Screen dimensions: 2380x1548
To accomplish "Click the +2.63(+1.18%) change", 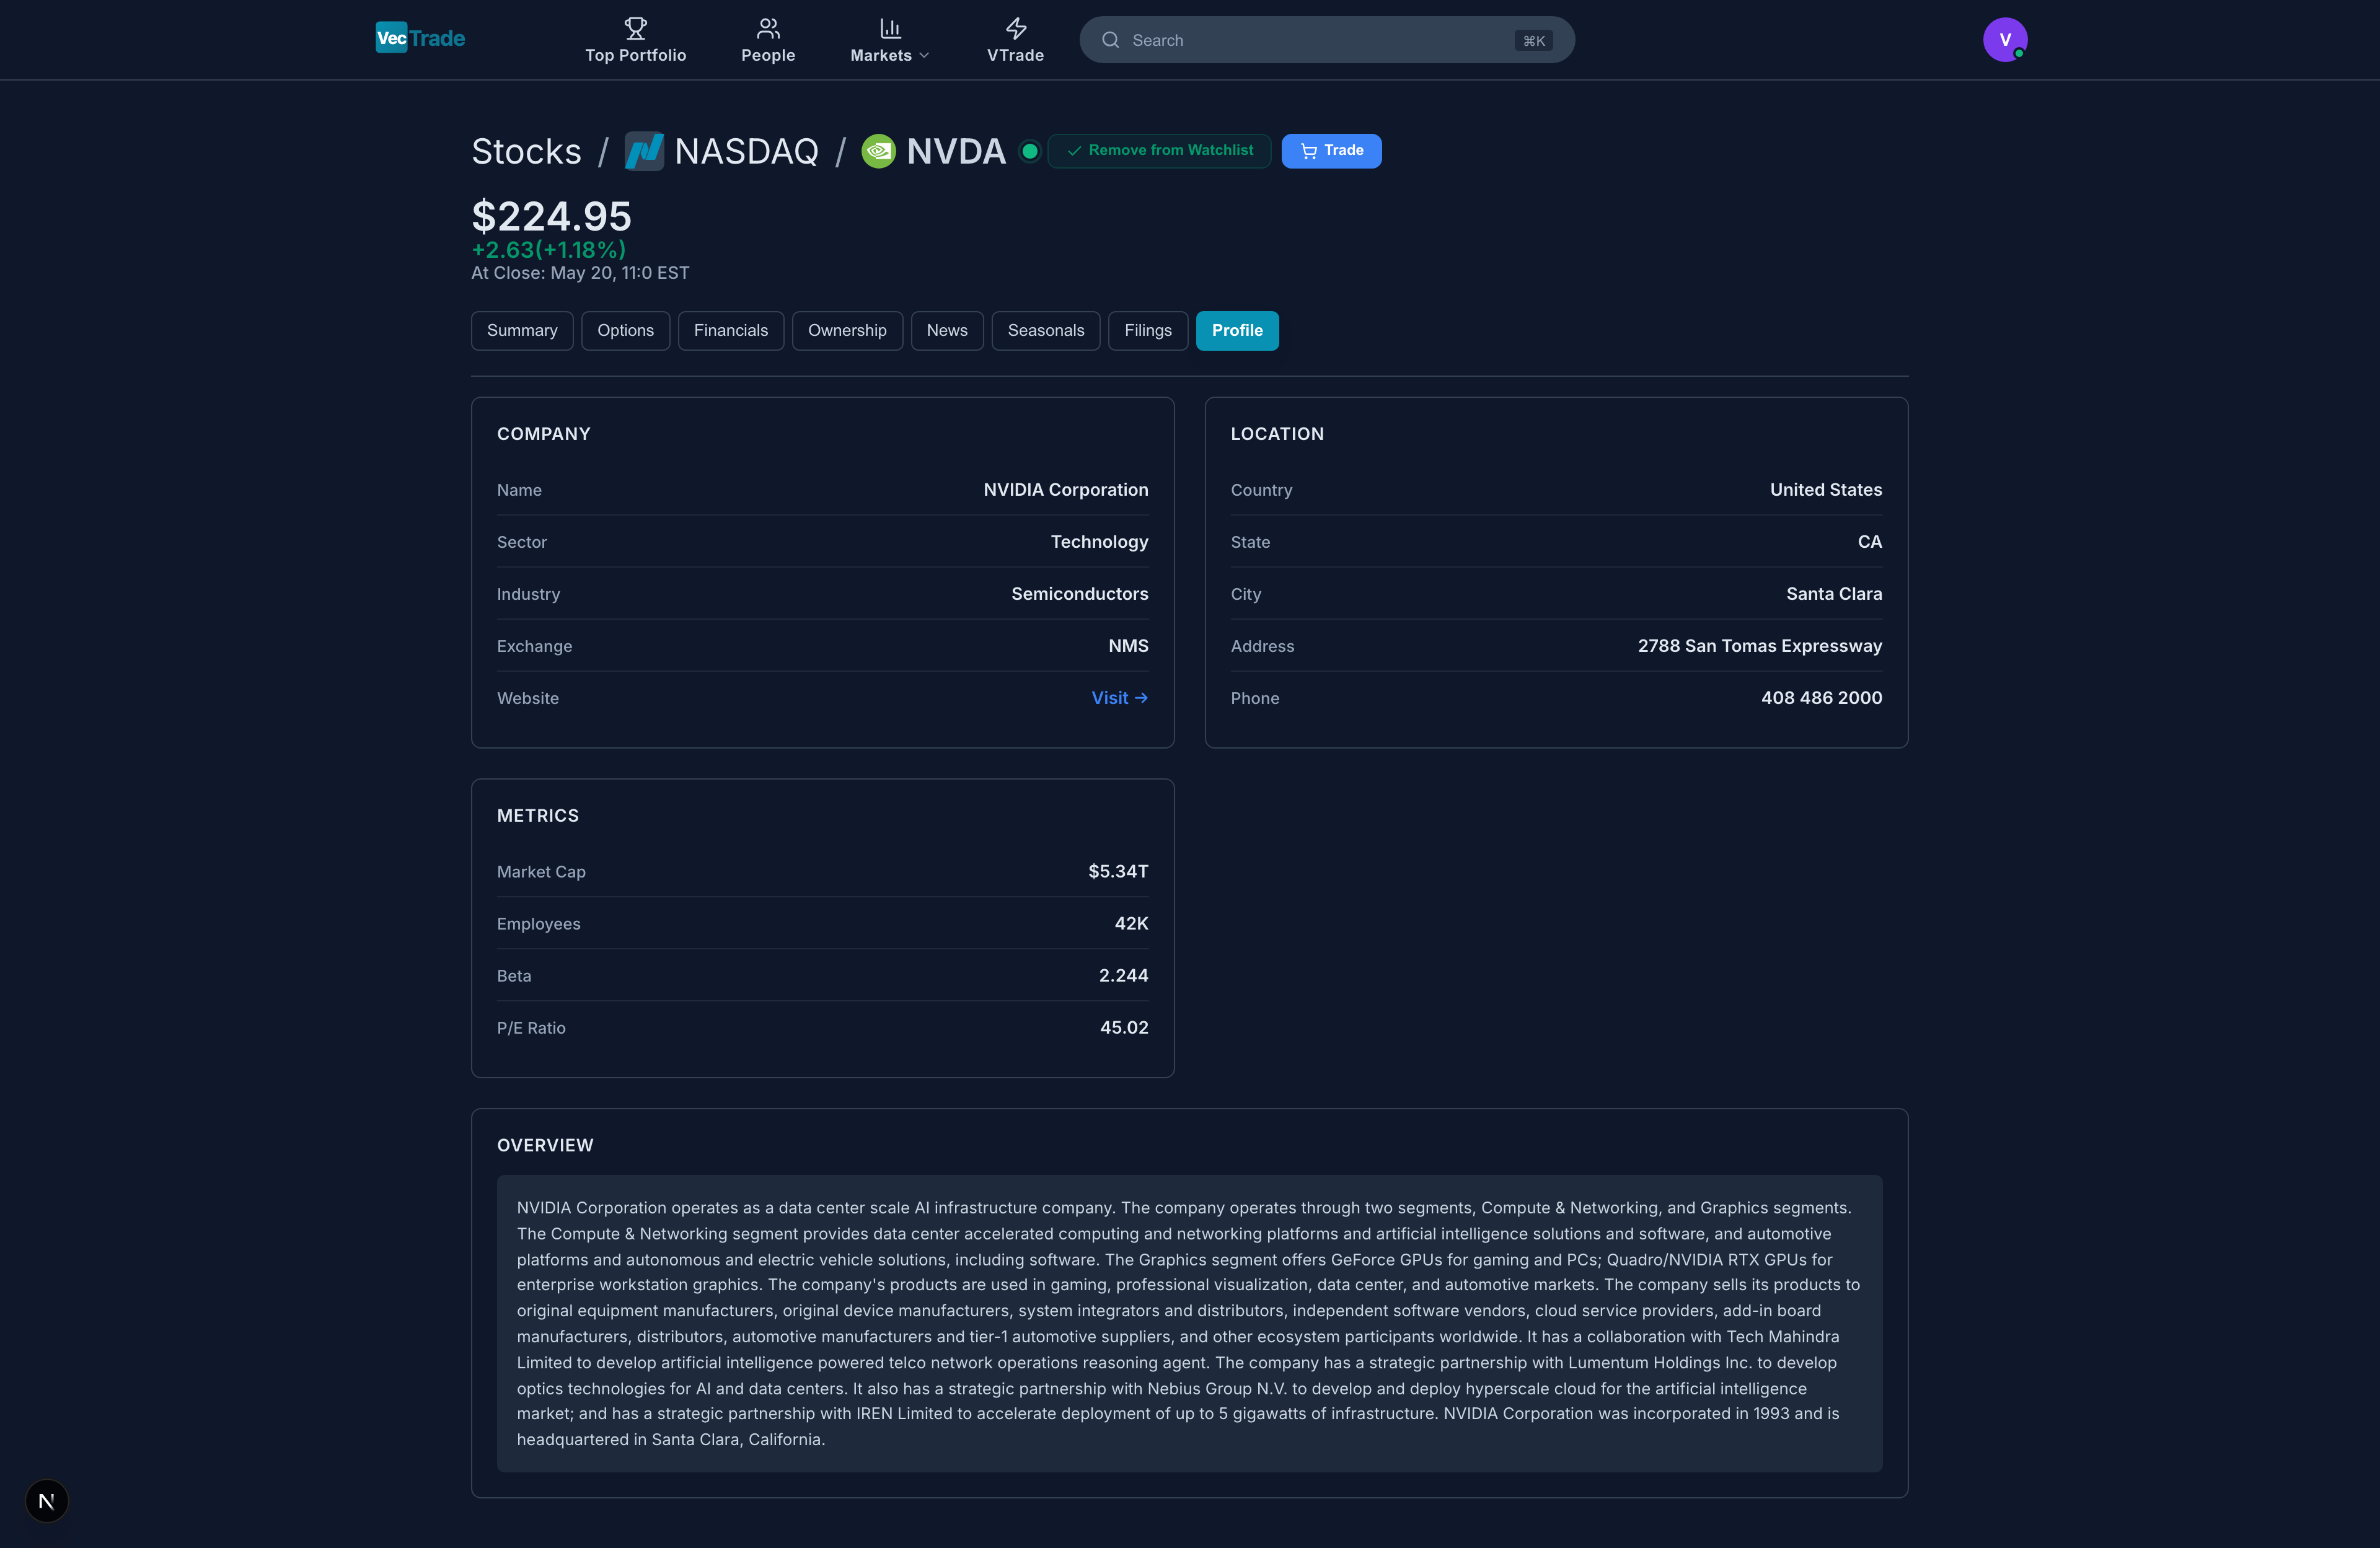I will click(x=549, y=250).
